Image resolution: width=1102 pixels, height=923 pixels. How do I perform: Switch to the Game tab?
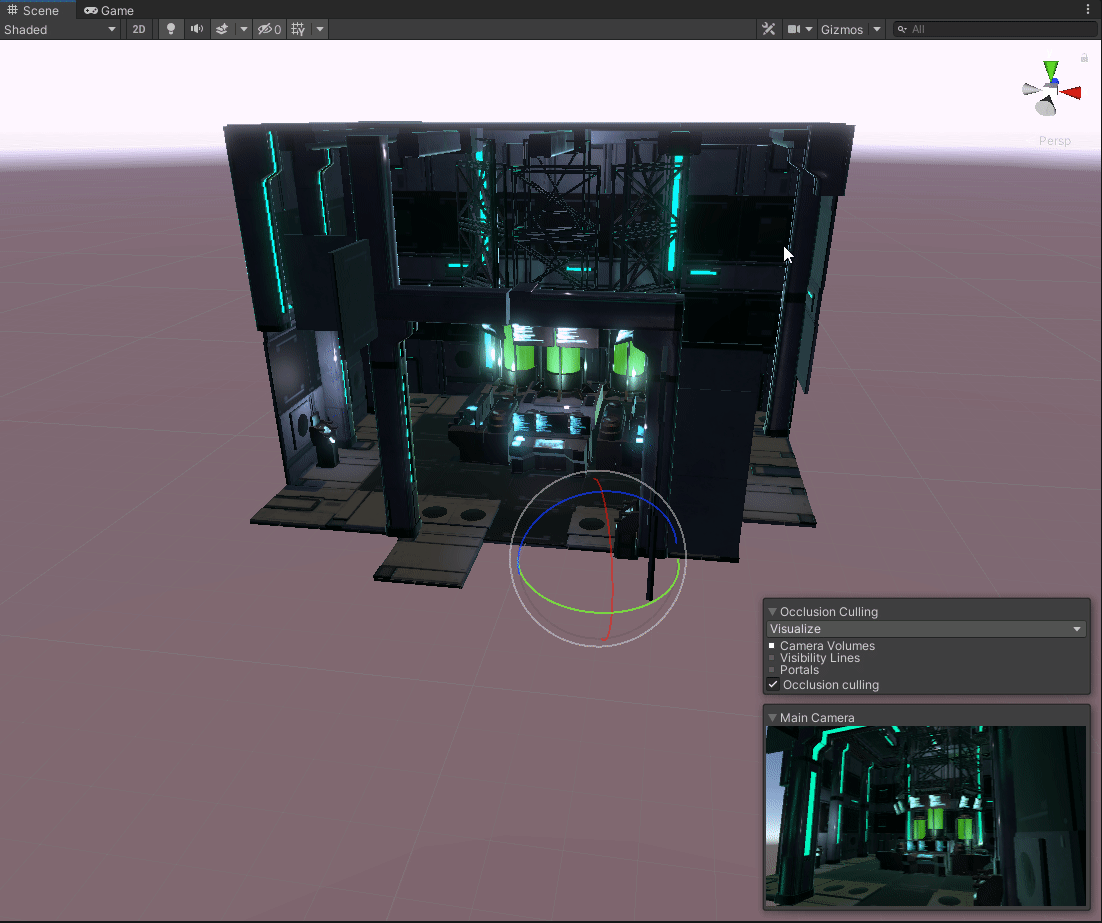(x=109, y=11)
